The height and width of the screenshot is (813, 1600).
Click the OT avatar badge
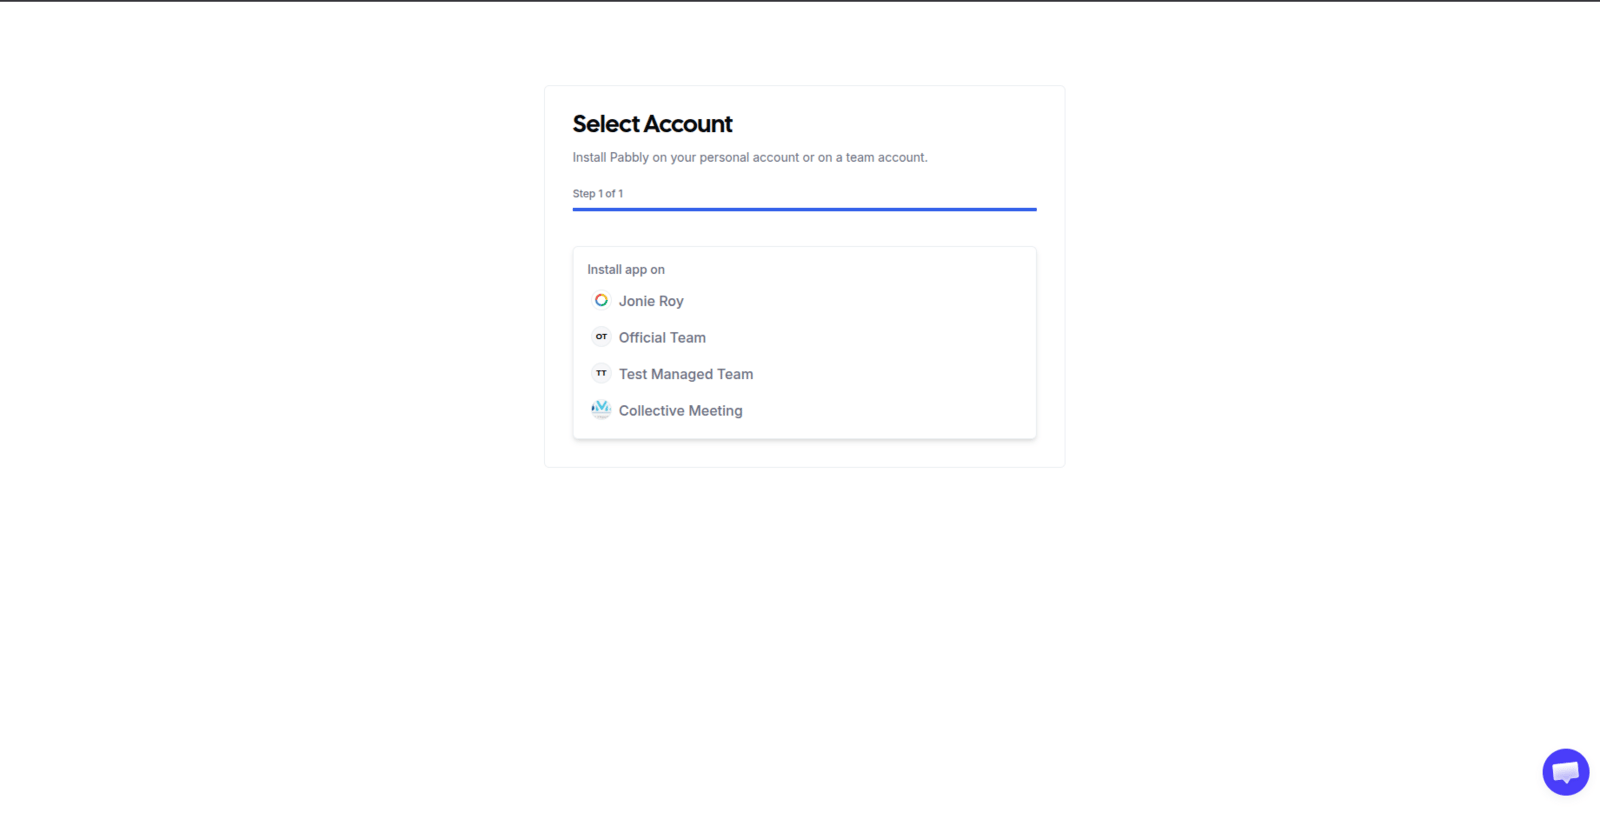coord(601,337)
